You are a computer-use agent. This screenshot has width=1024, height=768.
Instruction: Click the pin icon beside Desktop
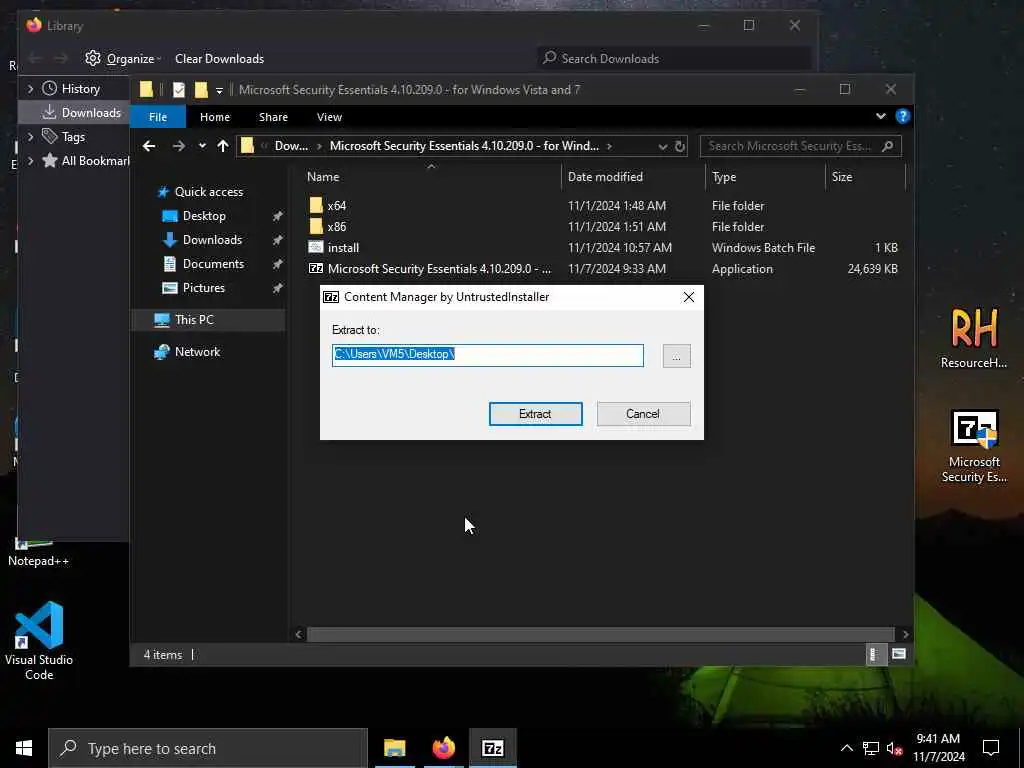[x=278, y=216]
